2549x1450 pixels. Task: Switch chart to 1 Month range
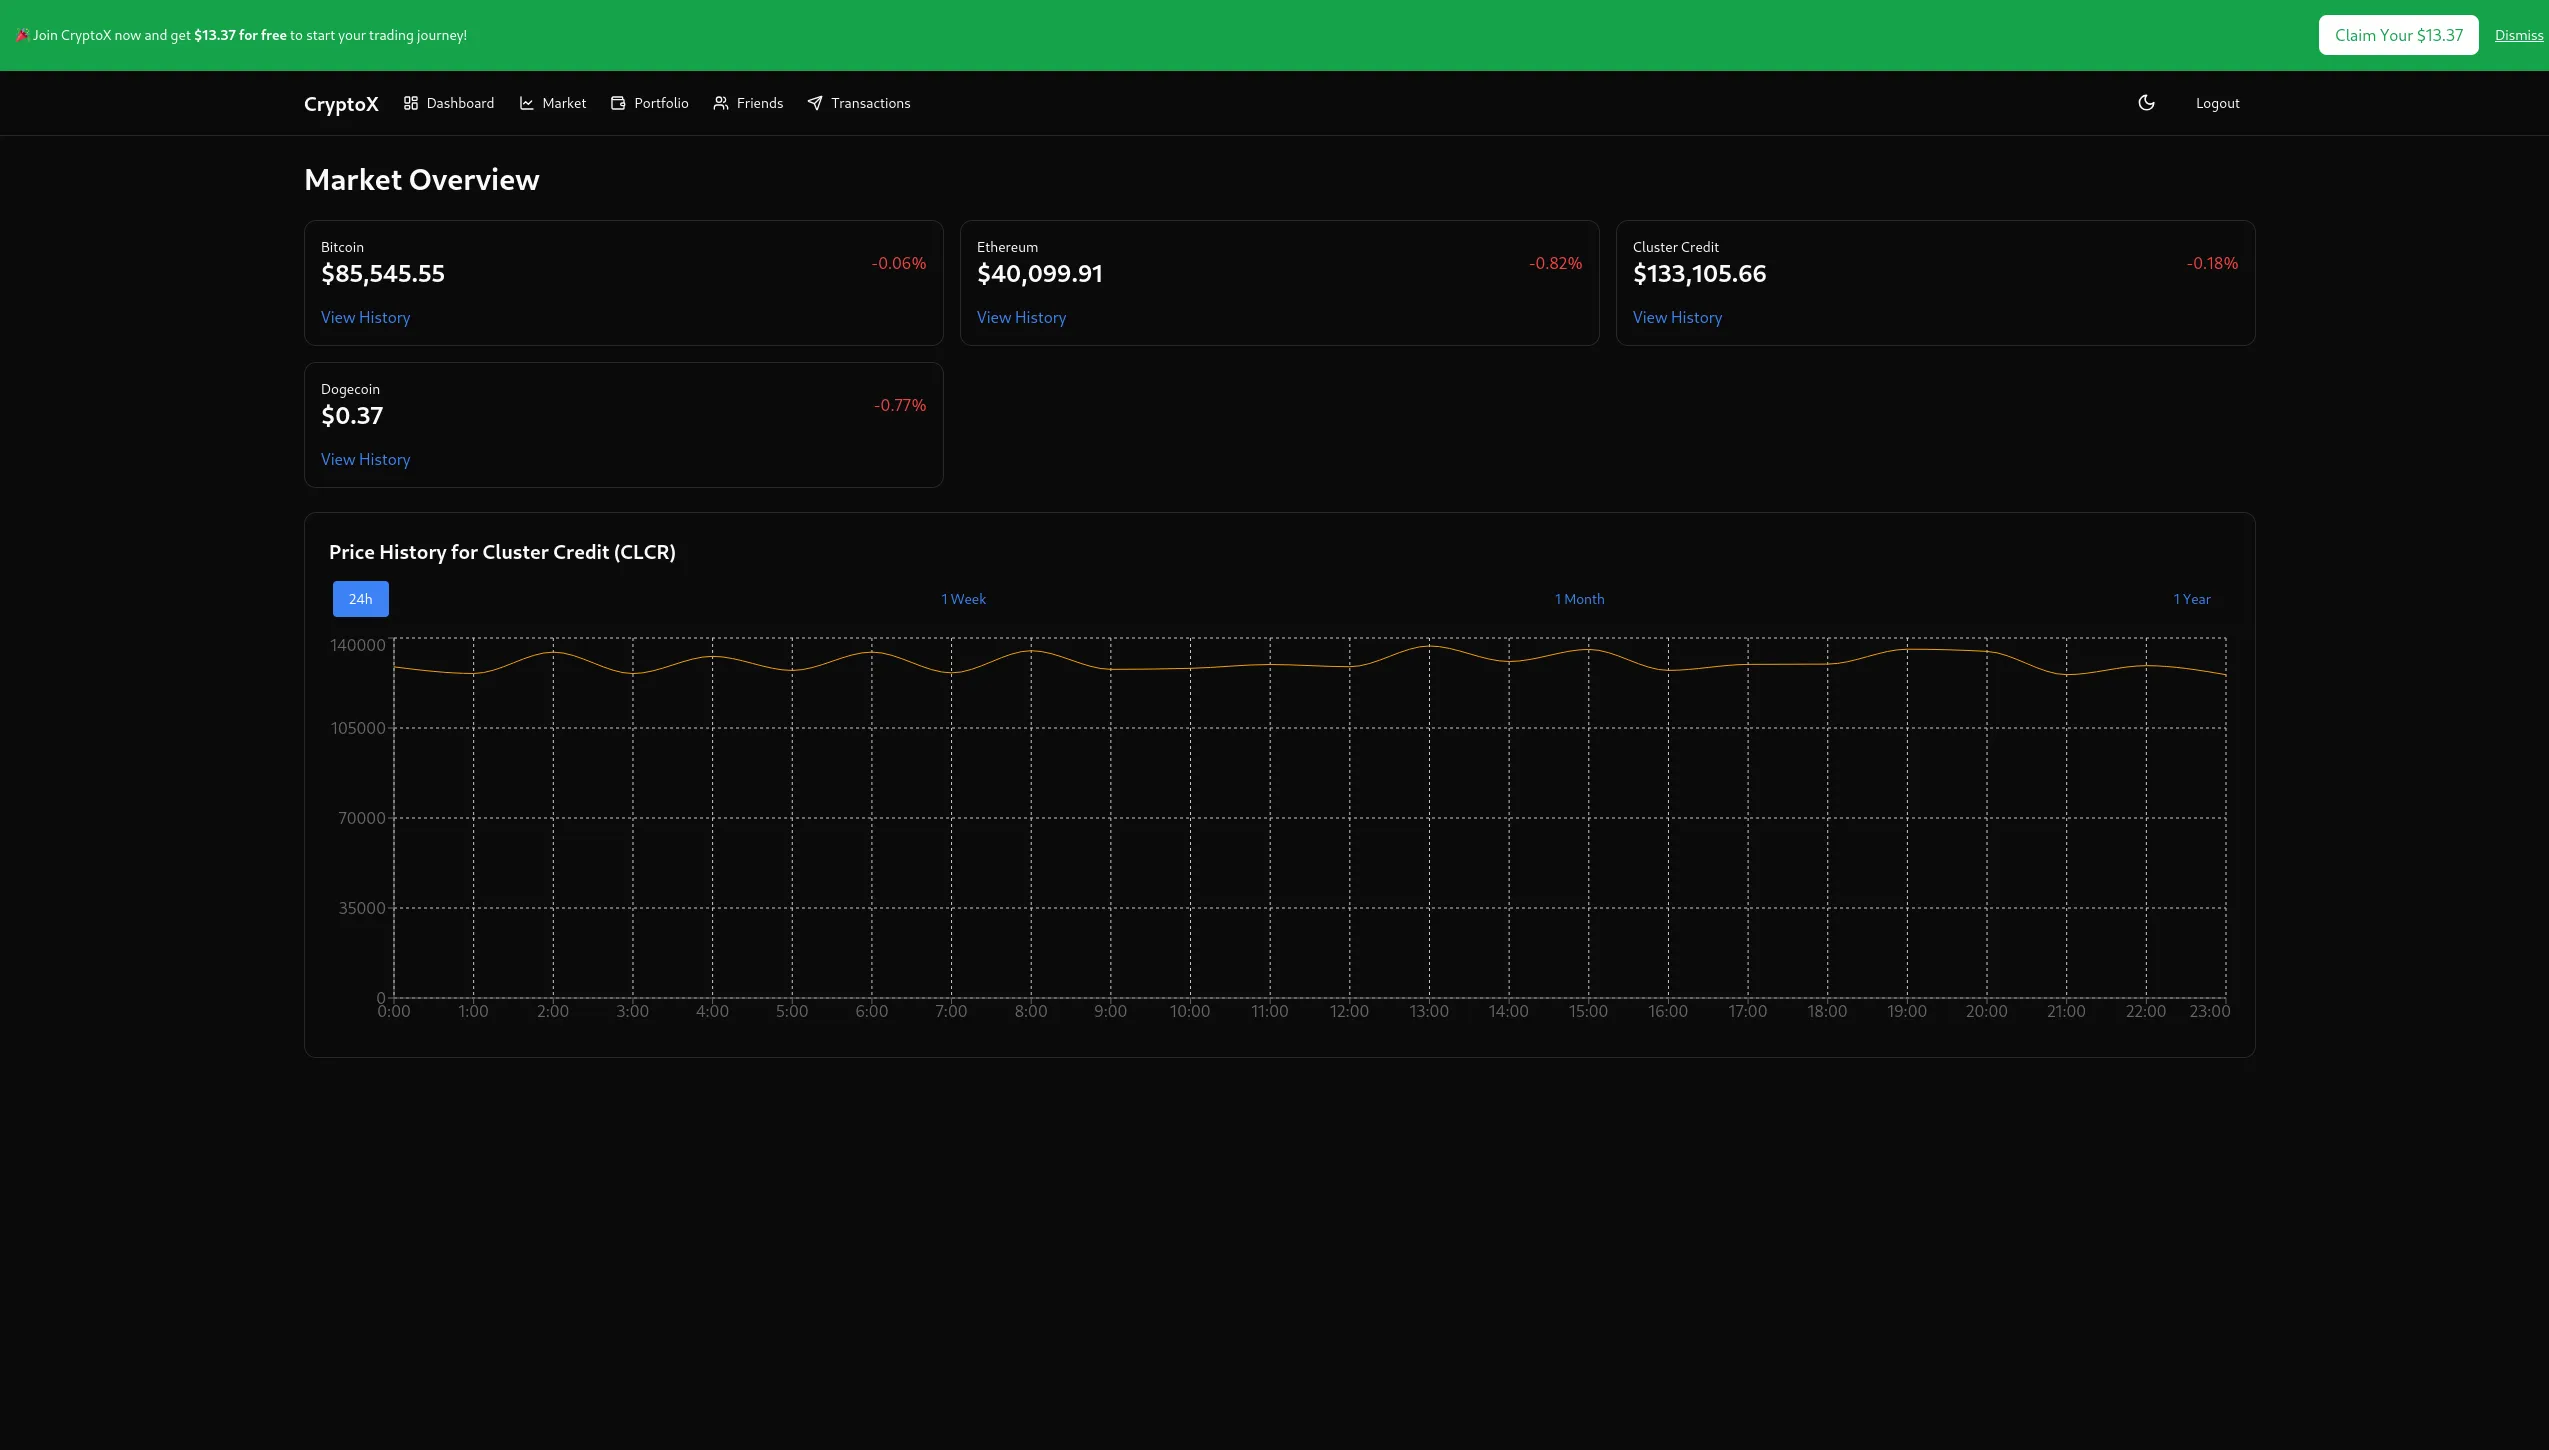[x=1579, y=599]
